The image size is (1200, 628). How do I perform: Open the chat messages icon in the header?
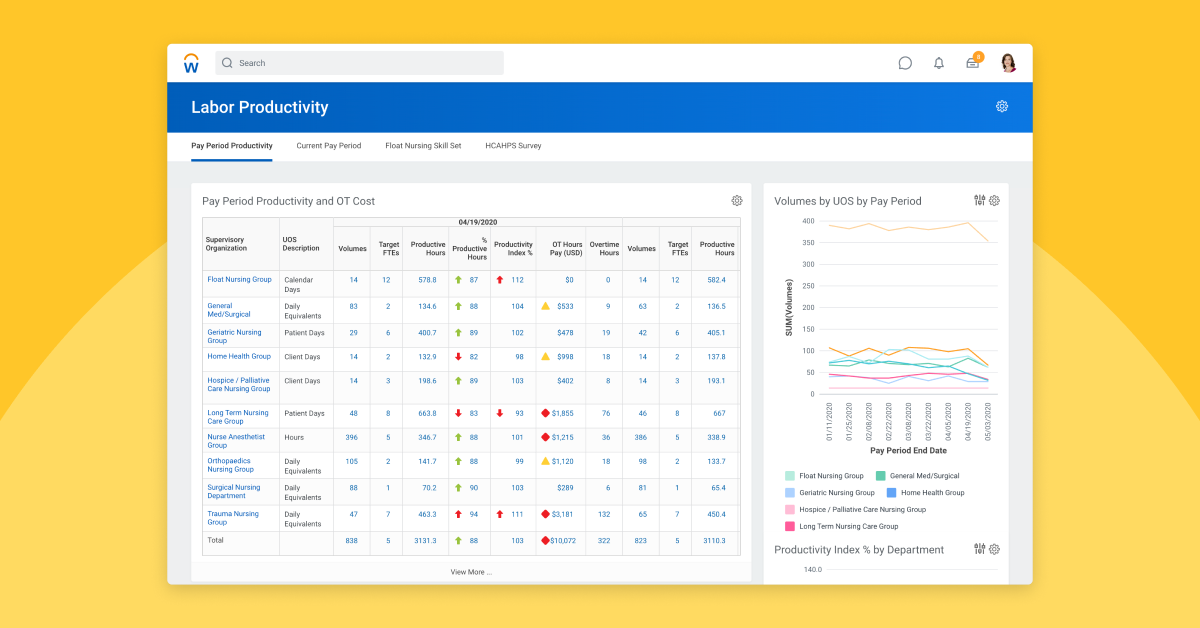click(x=905, y=62)
